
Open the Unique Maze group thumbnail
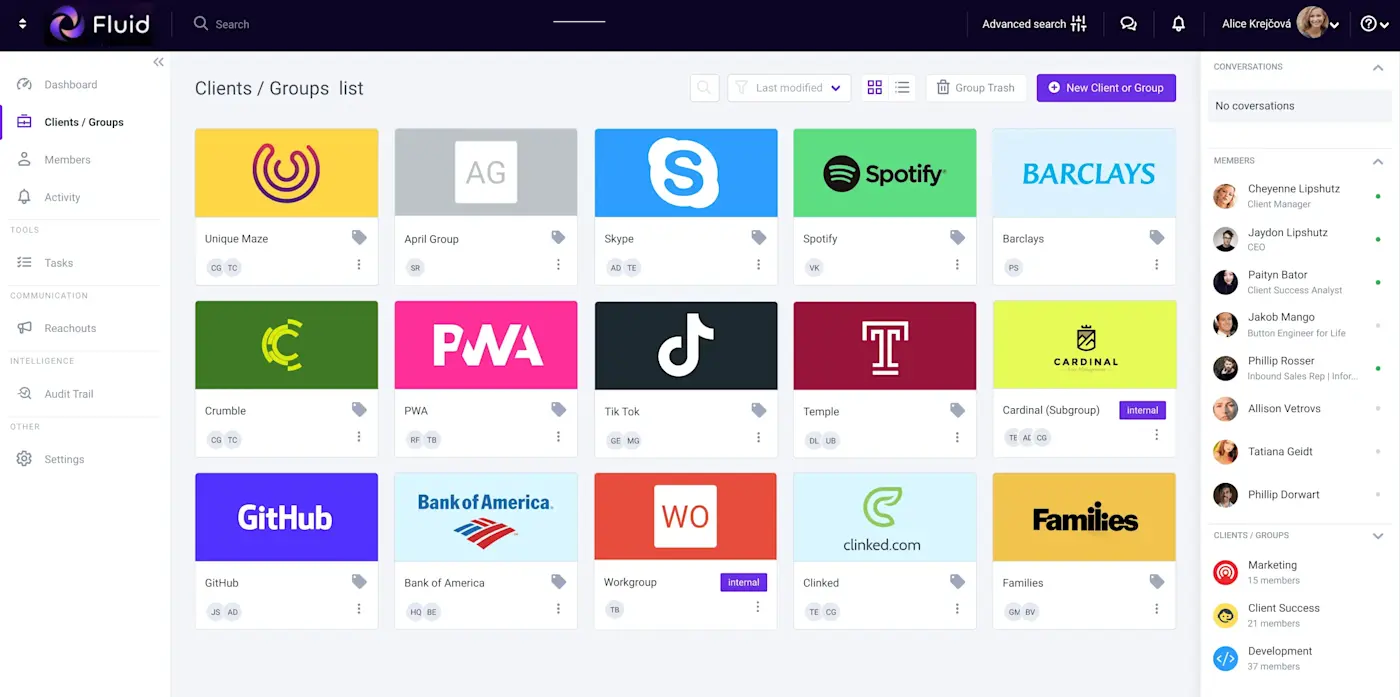click(x=286, y=173)
